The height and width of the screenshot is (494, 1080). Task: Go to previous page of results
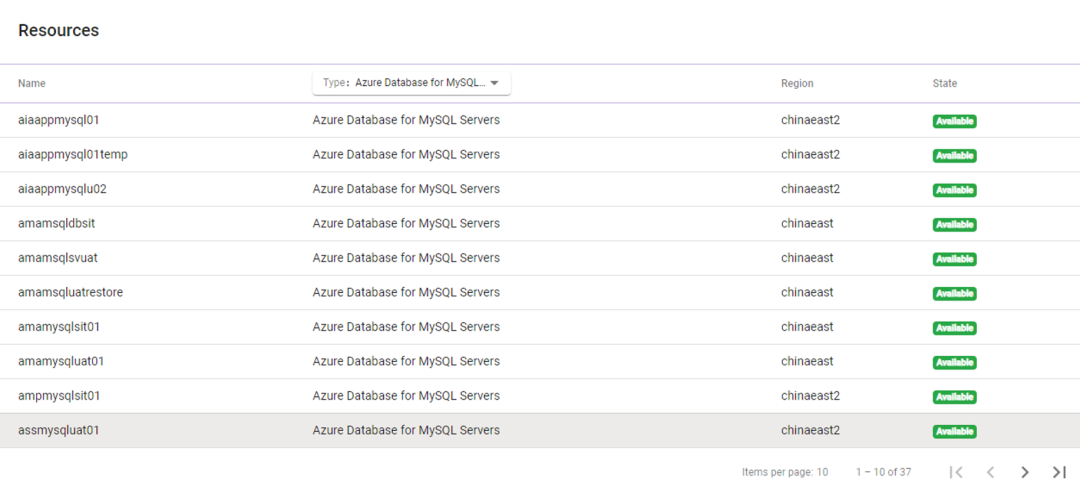990,472
